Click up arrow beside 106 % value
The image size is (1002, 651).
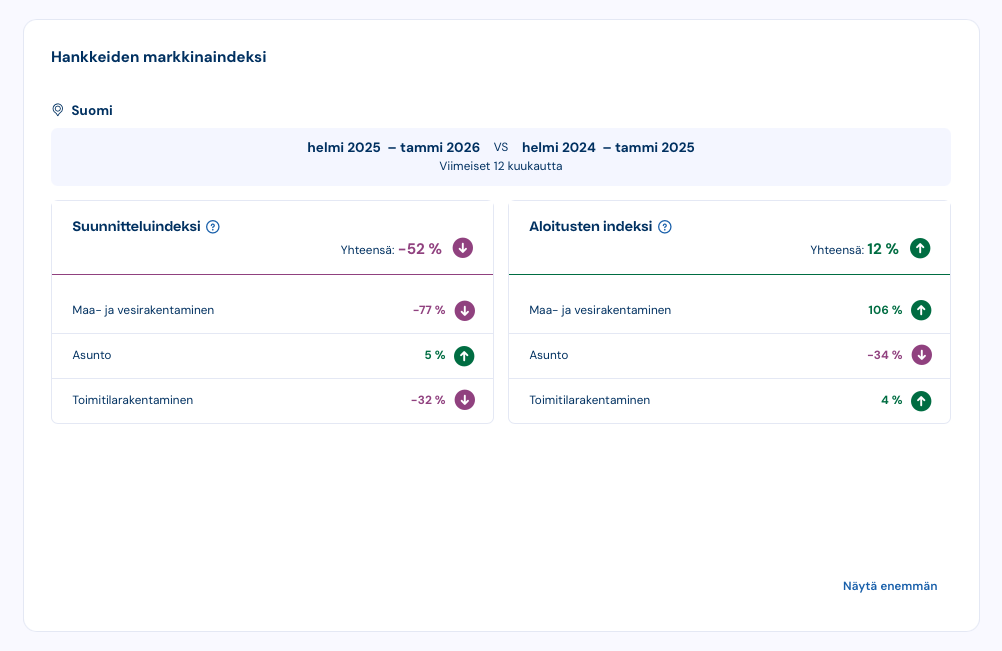pos(921,310)
